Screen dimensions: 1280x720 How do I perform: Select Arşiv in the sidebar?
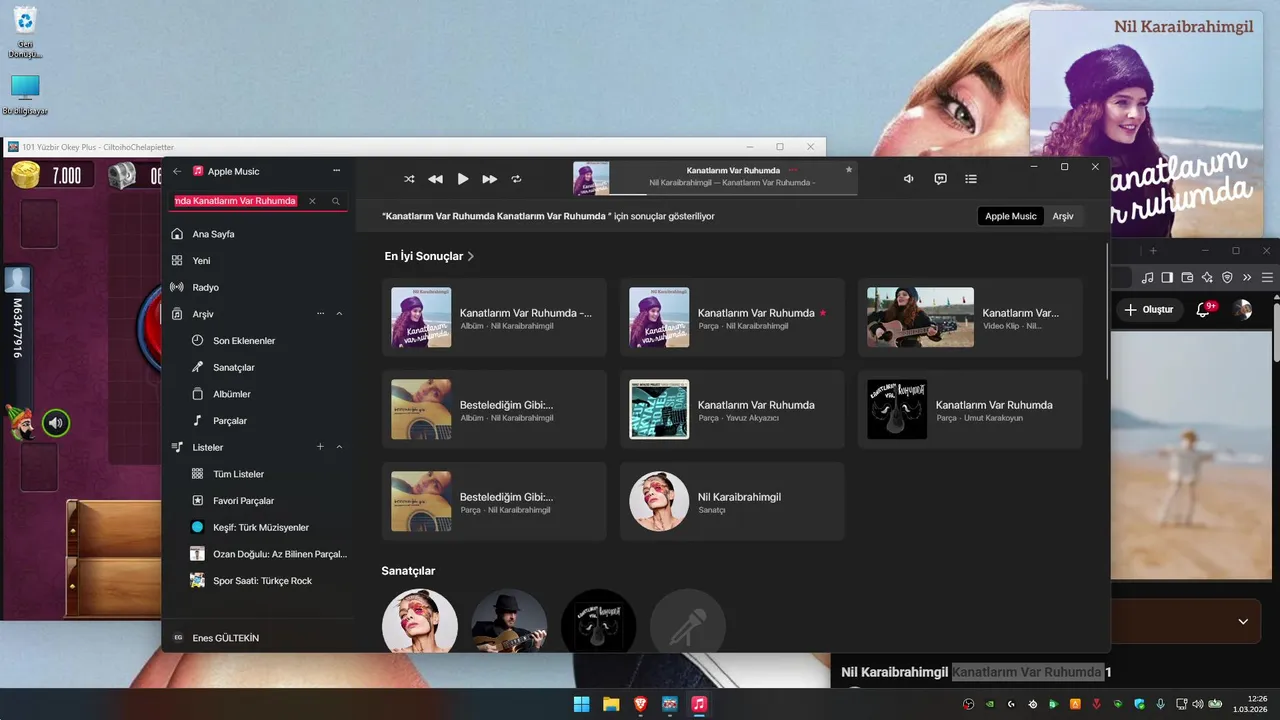click(203, 314)
